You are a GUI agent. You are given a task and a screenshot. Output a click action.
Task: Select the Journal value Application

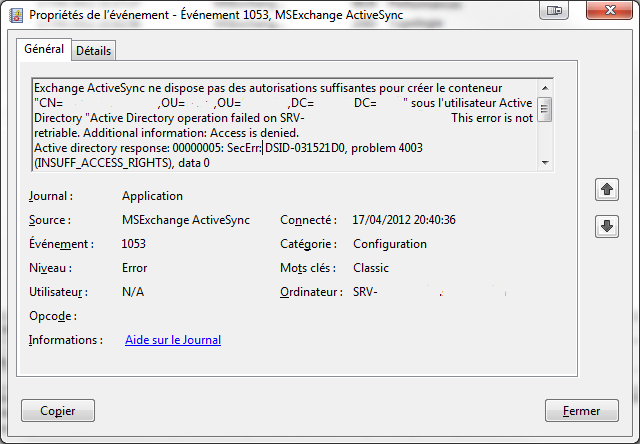point(152,196)
